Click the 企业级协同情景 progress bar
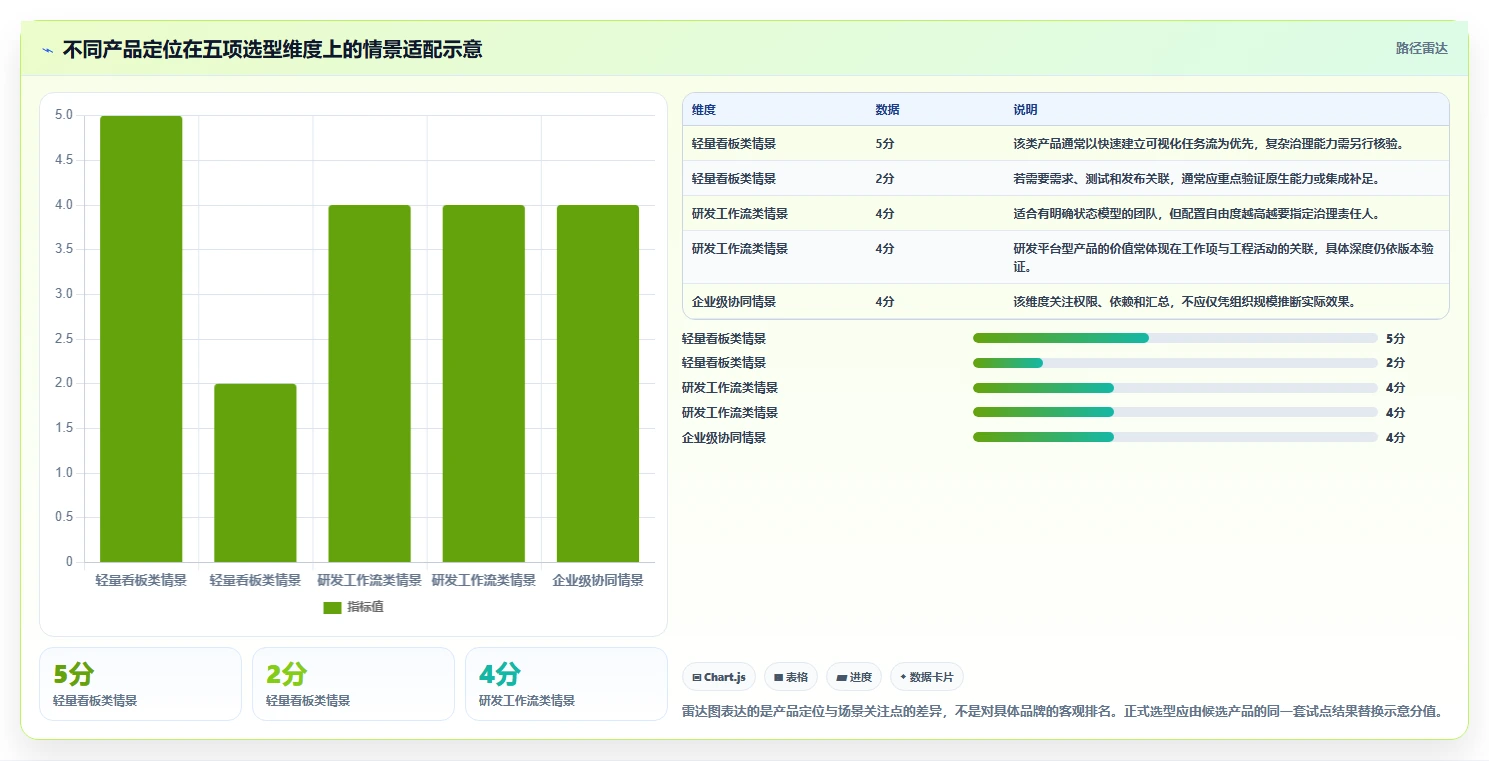 pos(1175,437)
